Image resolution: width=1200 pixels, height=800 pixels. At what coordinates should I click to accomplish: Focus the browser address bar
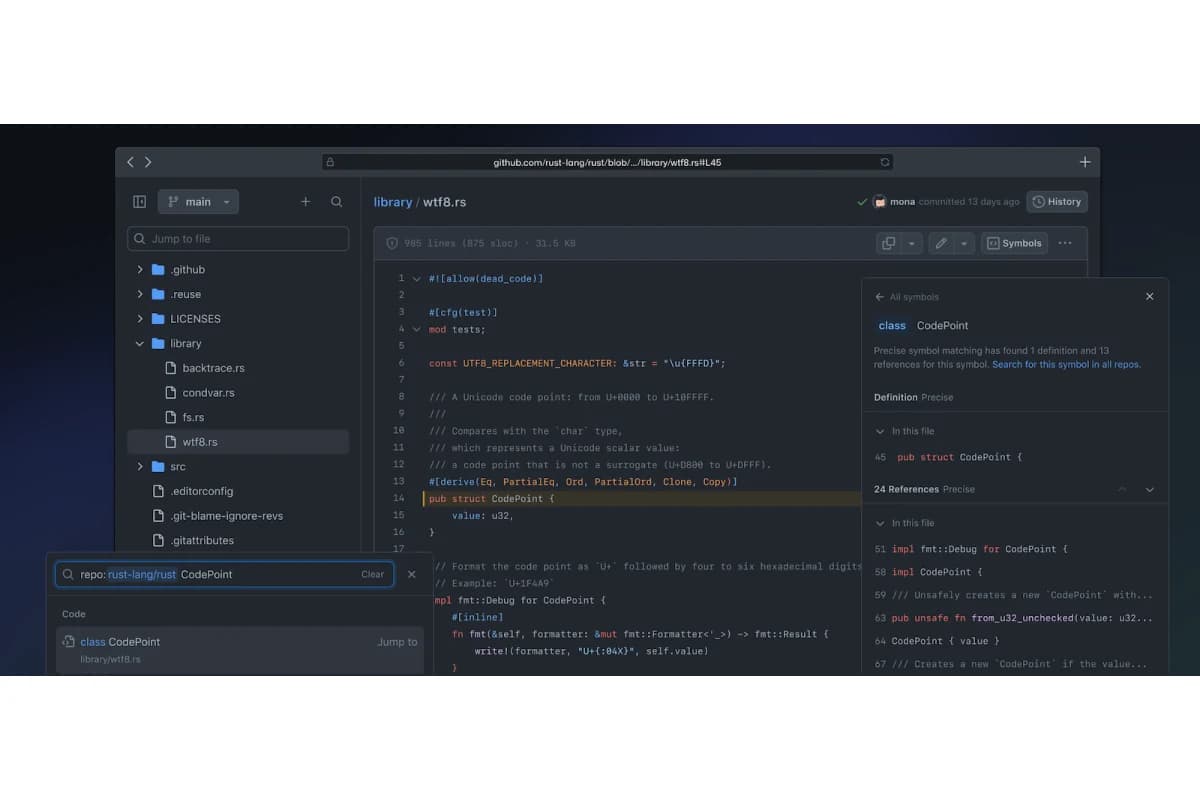pos(608,162)
